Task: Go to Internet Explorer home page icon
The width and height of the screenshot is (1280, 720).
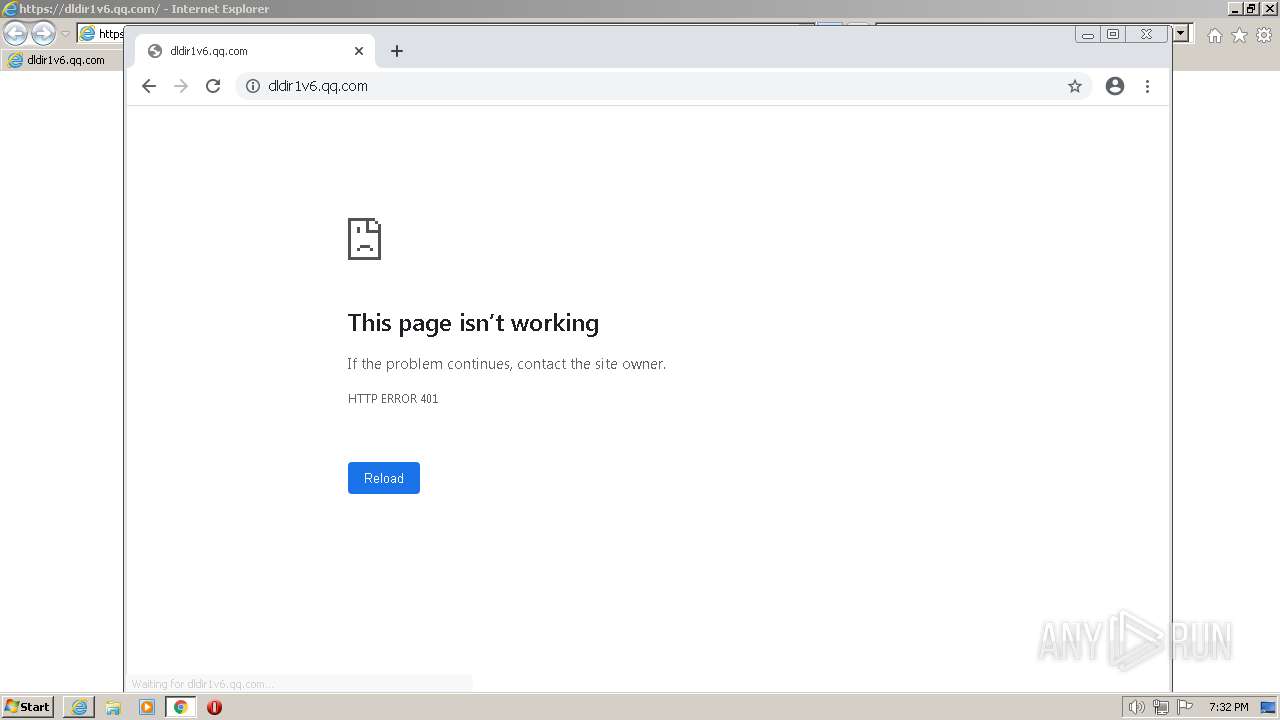Action: tap(1214, 35)
